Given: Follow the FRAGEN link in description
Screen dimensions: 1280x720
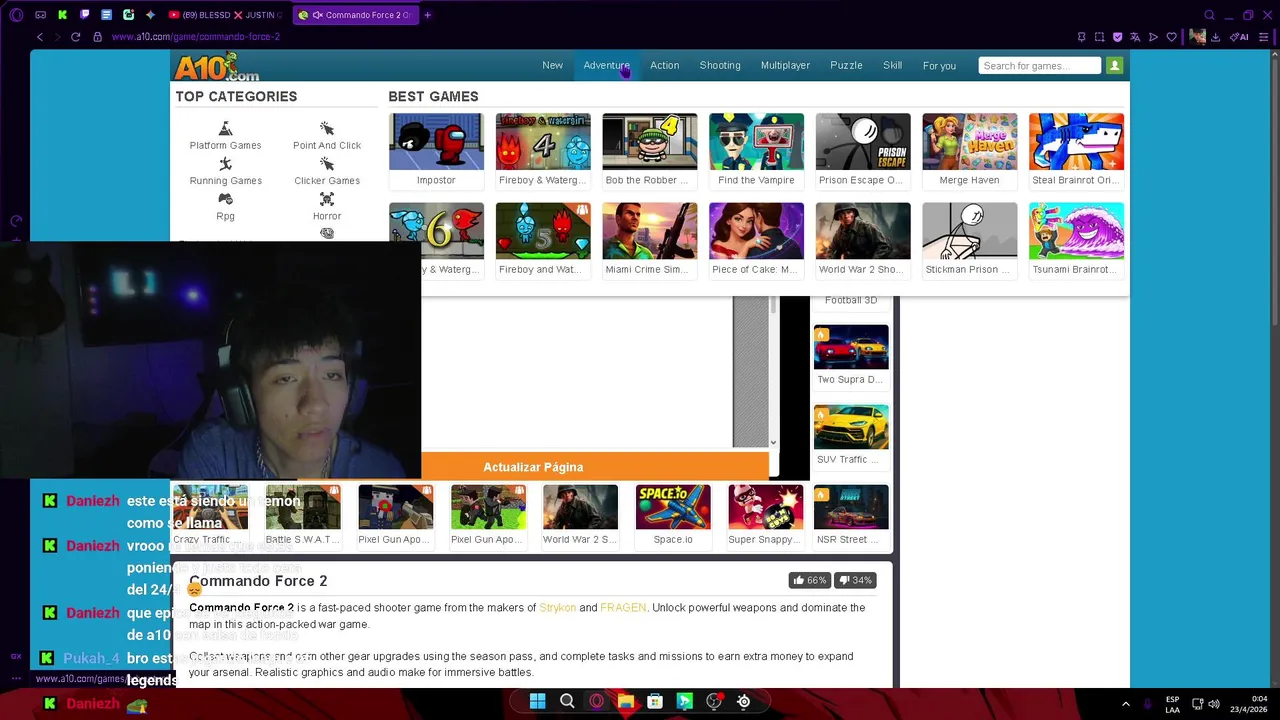Looking at the screenshot, I should 623,608.
